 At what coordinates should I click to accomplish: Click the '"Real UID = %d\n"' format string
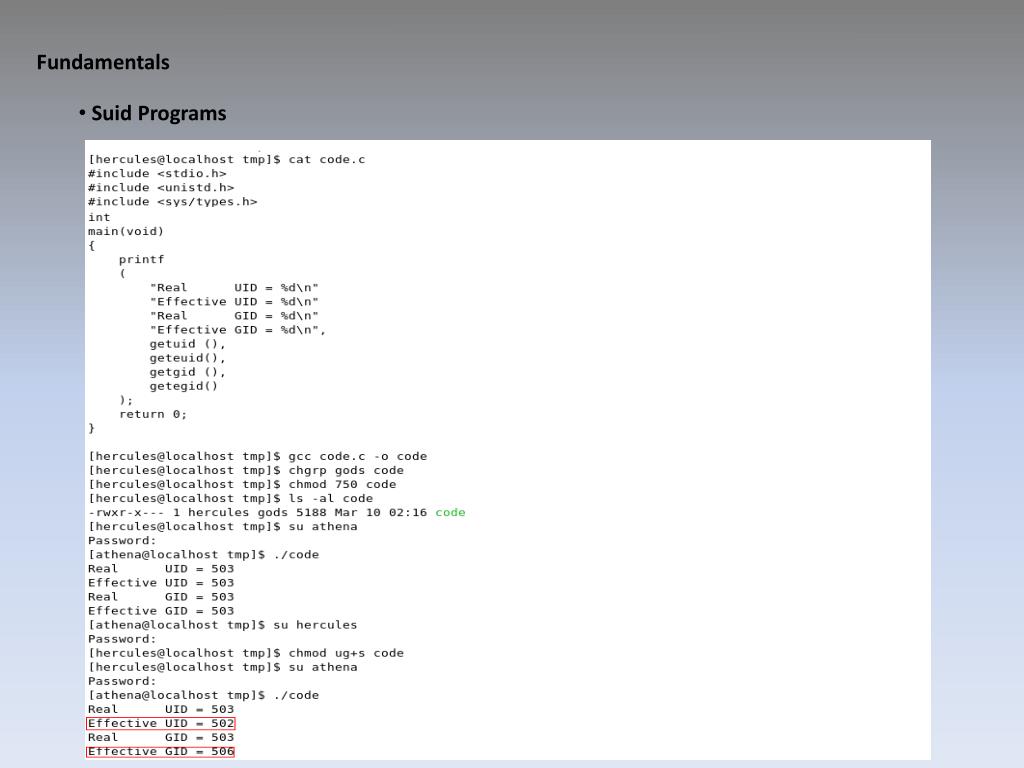coord(234,287)
